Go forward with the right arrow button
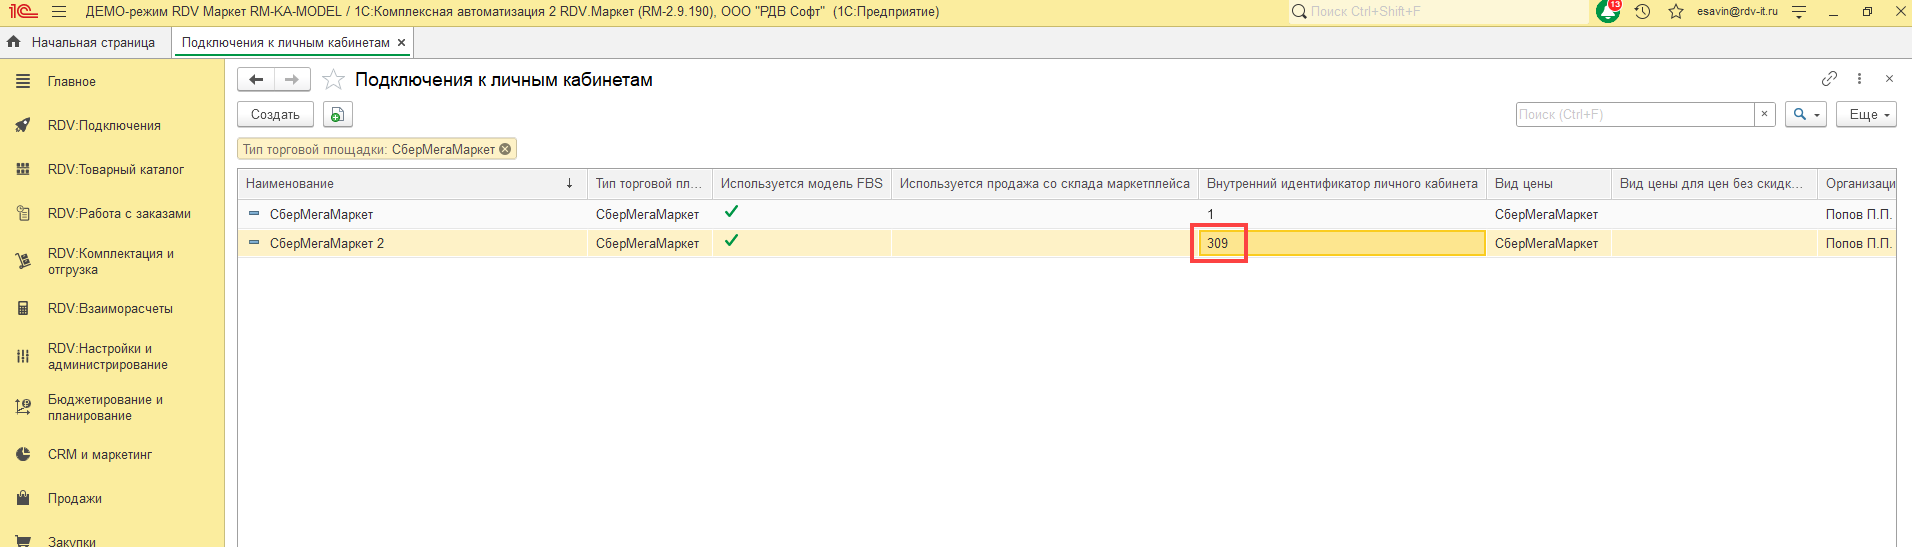This screenshot has height=547, width=1912. click(x=292, y=79)
